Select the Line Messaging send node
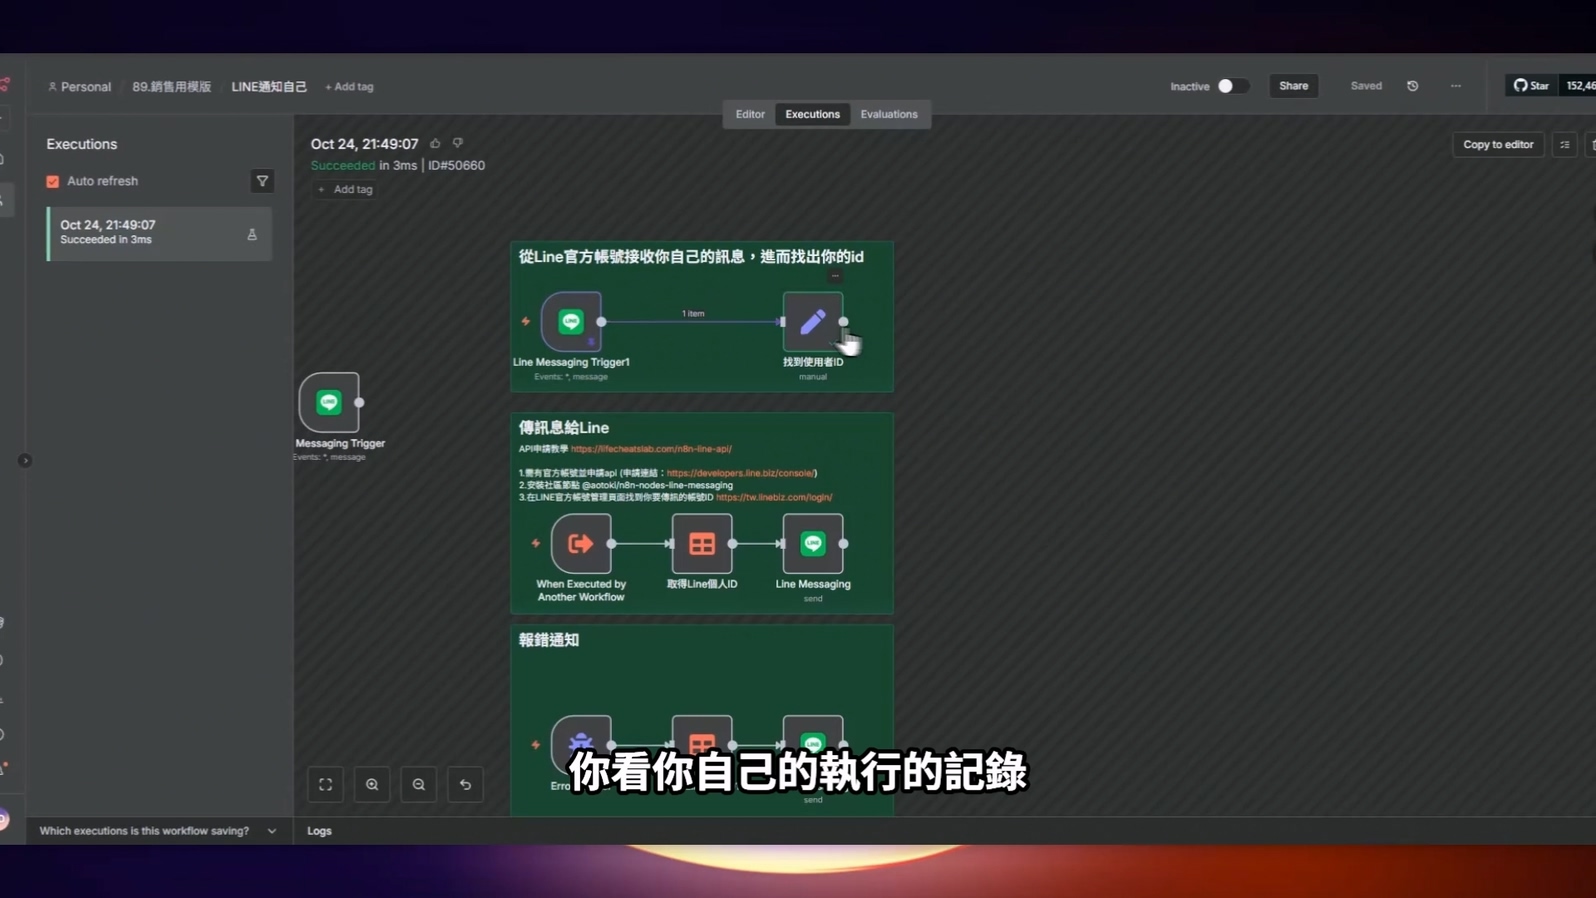 (813, 543)
